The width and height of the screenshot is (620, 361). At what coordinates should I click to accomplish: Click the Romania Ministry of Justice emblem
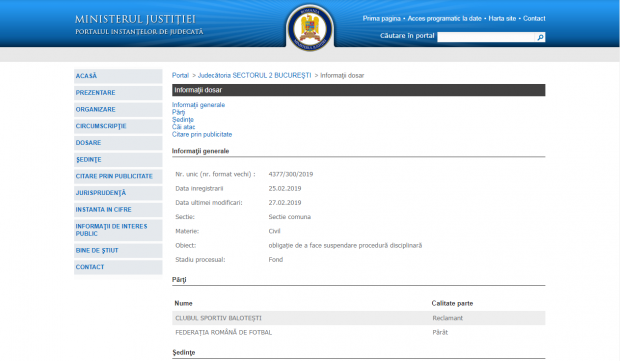pyautogui.click(x=310, y=29)
